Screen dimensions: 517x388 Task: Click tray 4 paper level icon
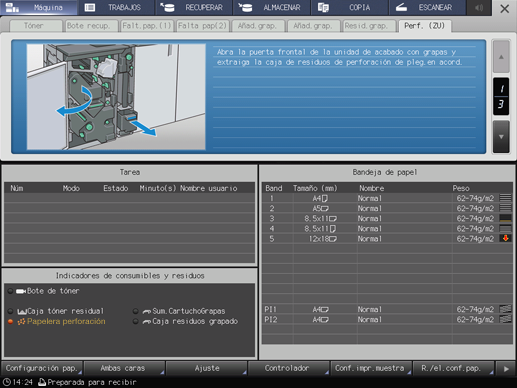505,229
